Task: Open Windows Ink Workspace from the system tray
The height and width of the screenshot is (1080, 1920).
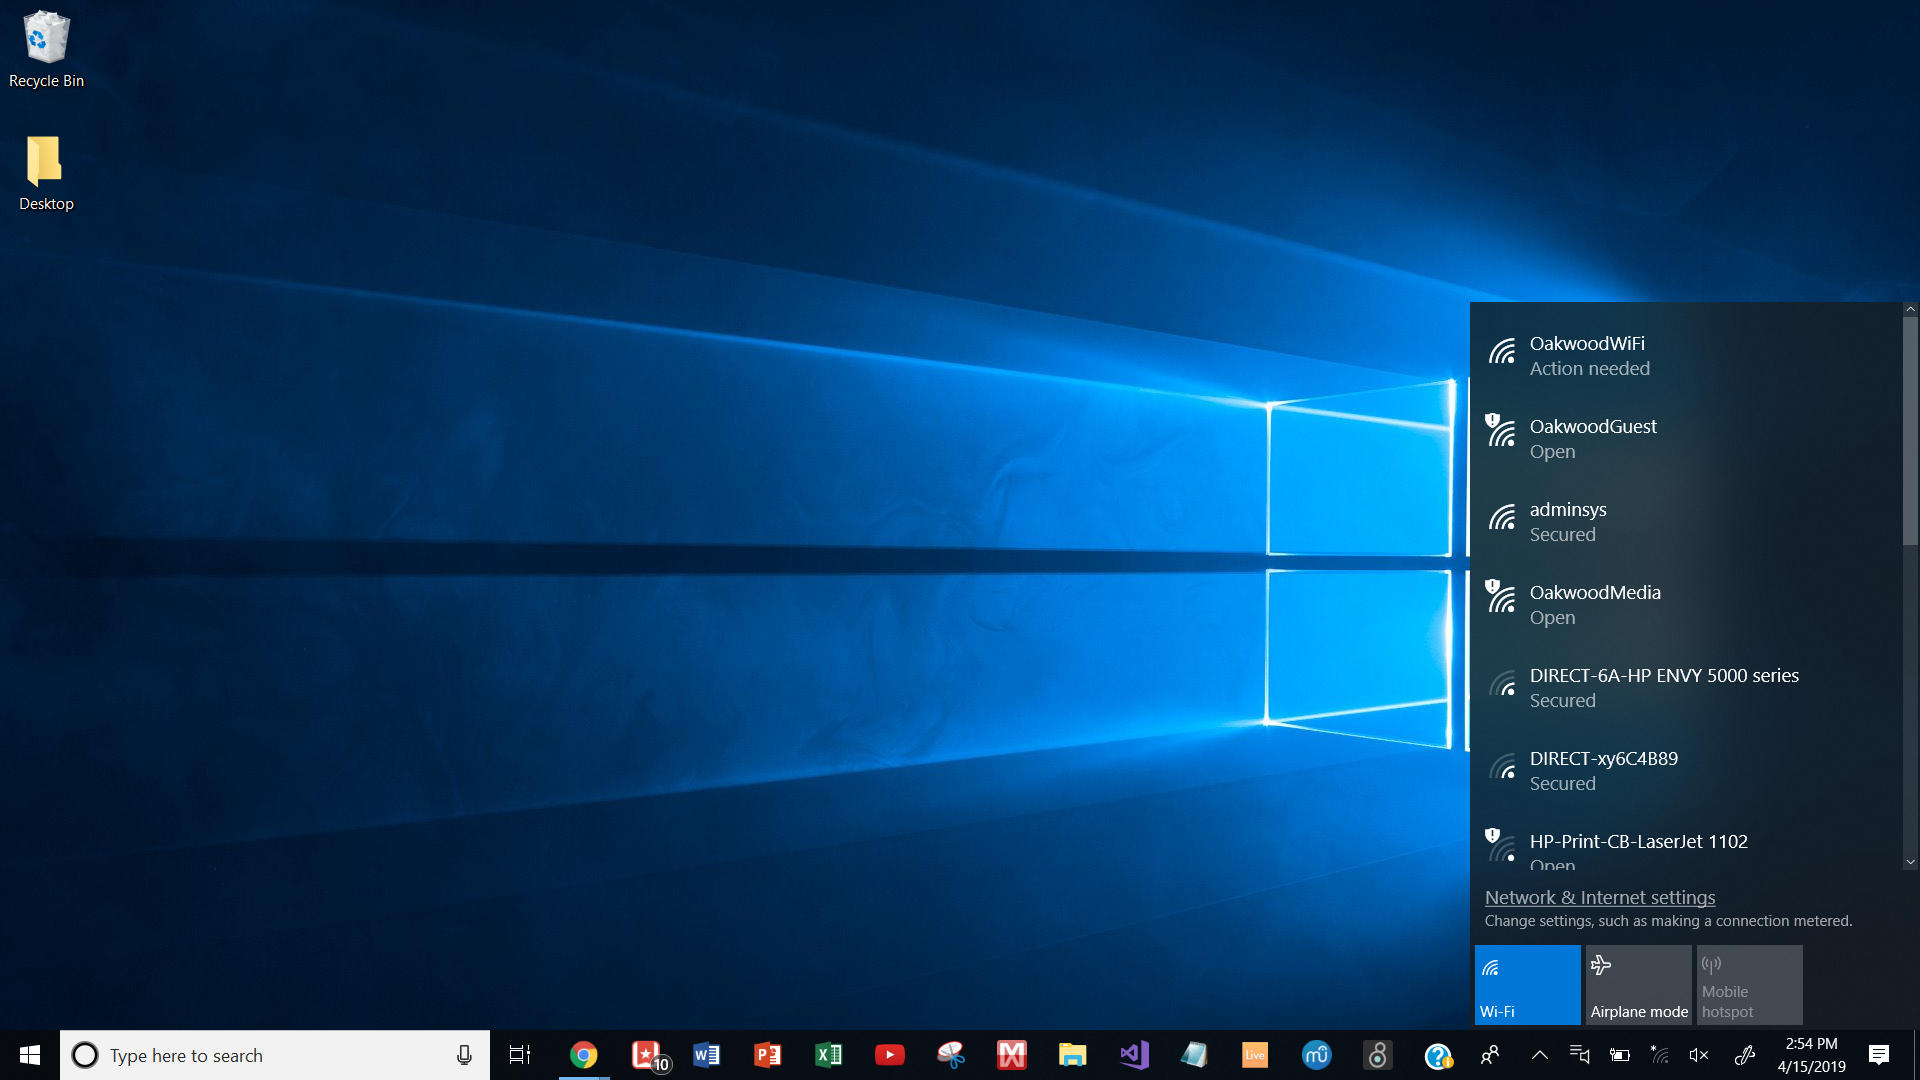Action: point(1745,1055)
